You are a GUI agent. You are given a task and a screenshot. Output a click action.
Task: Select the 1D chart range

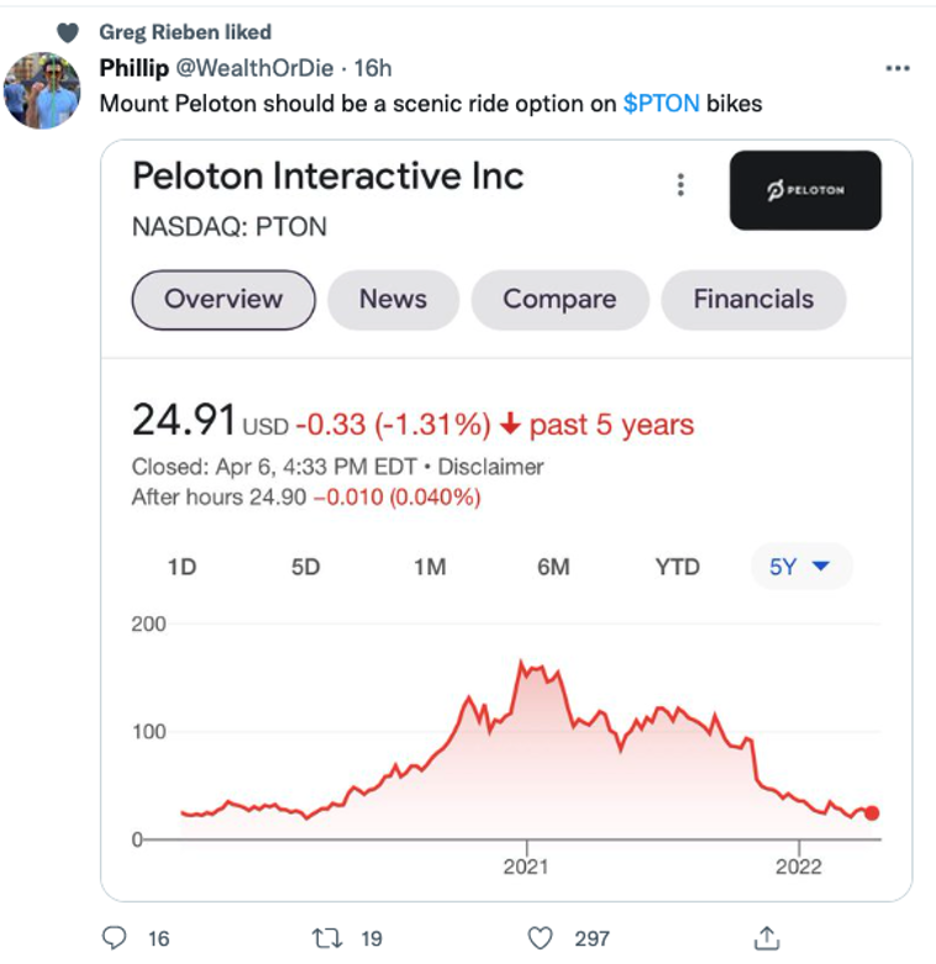tap(182, 567)
